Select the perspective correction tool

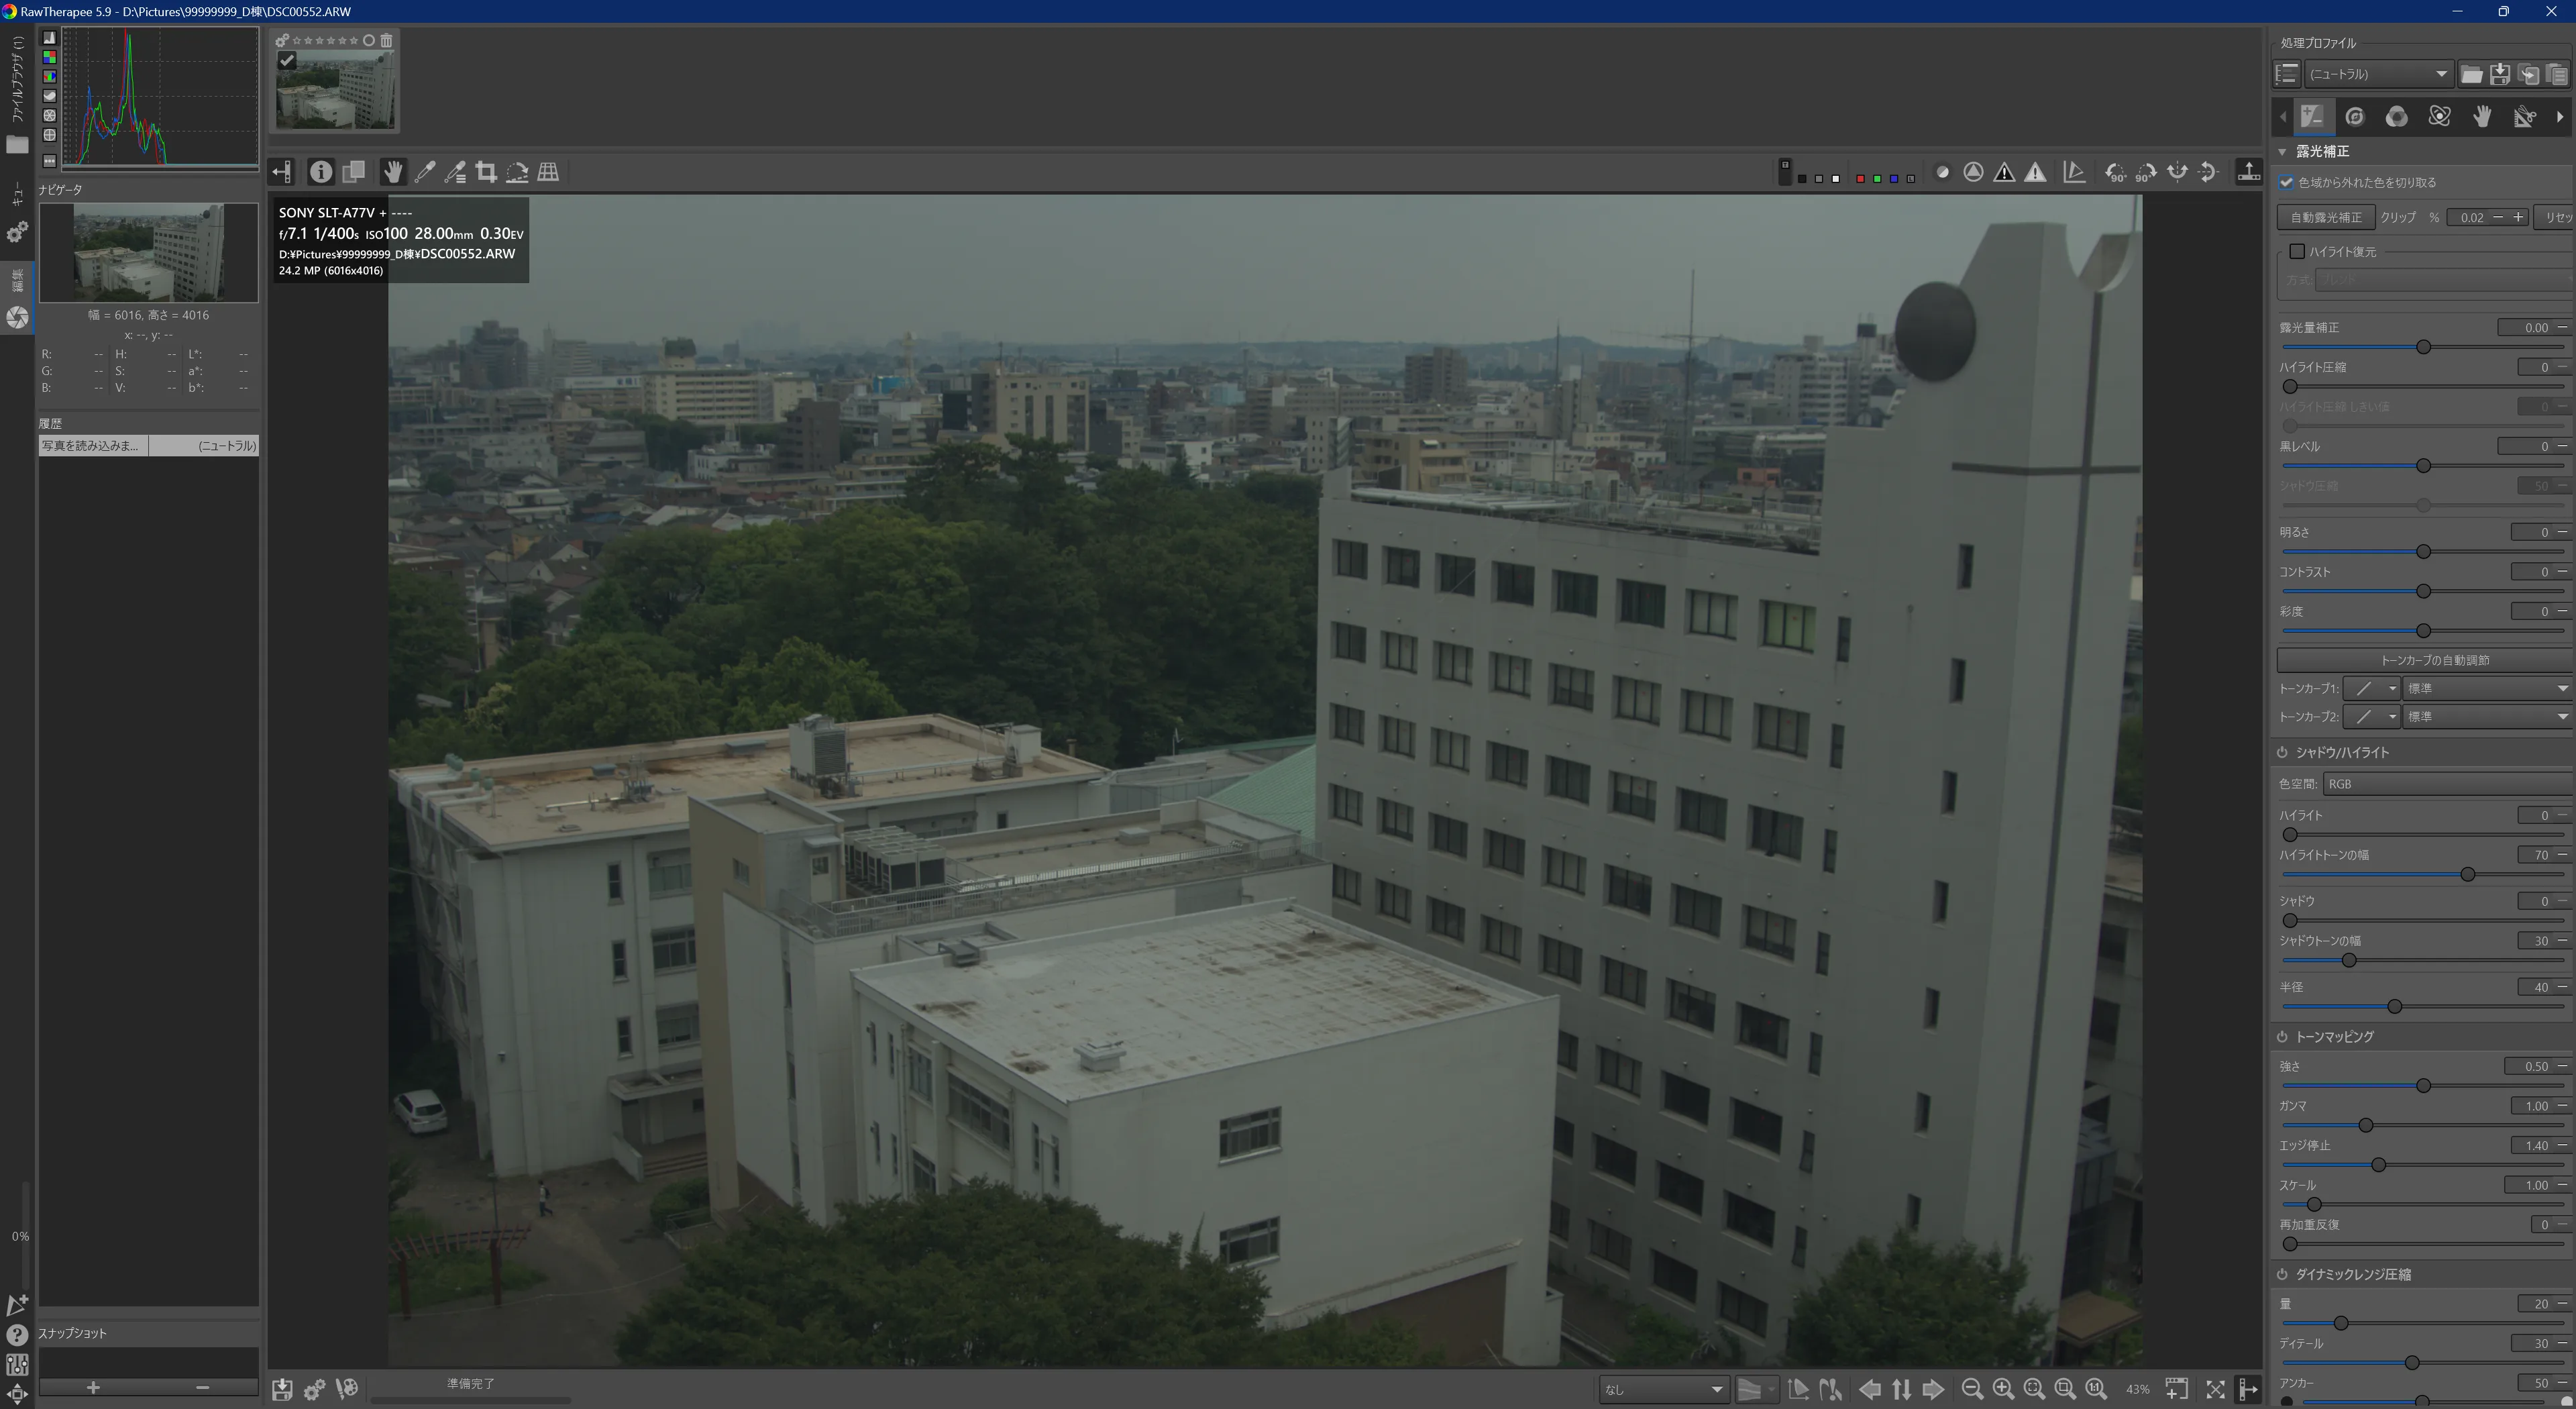pyautogui.click(x=548, y=172)
